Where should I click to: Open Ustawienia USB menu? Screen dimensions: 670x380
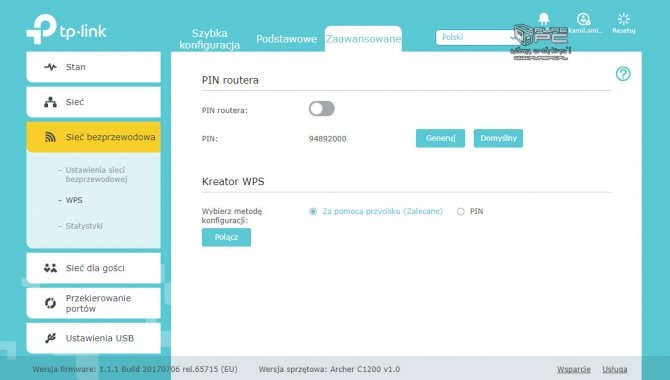(93, 338)
